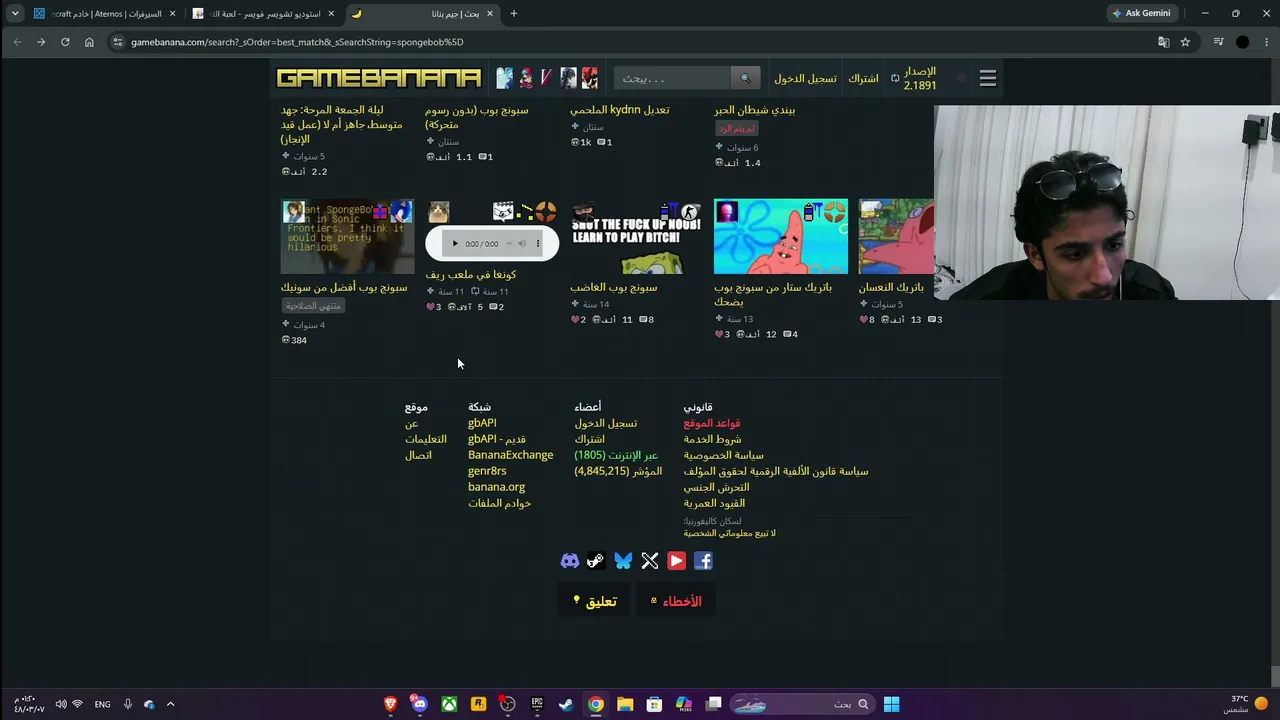Open Steam from the taskbar
Image resolution: width=1280 pixels, height=720 pixels.
566,704
